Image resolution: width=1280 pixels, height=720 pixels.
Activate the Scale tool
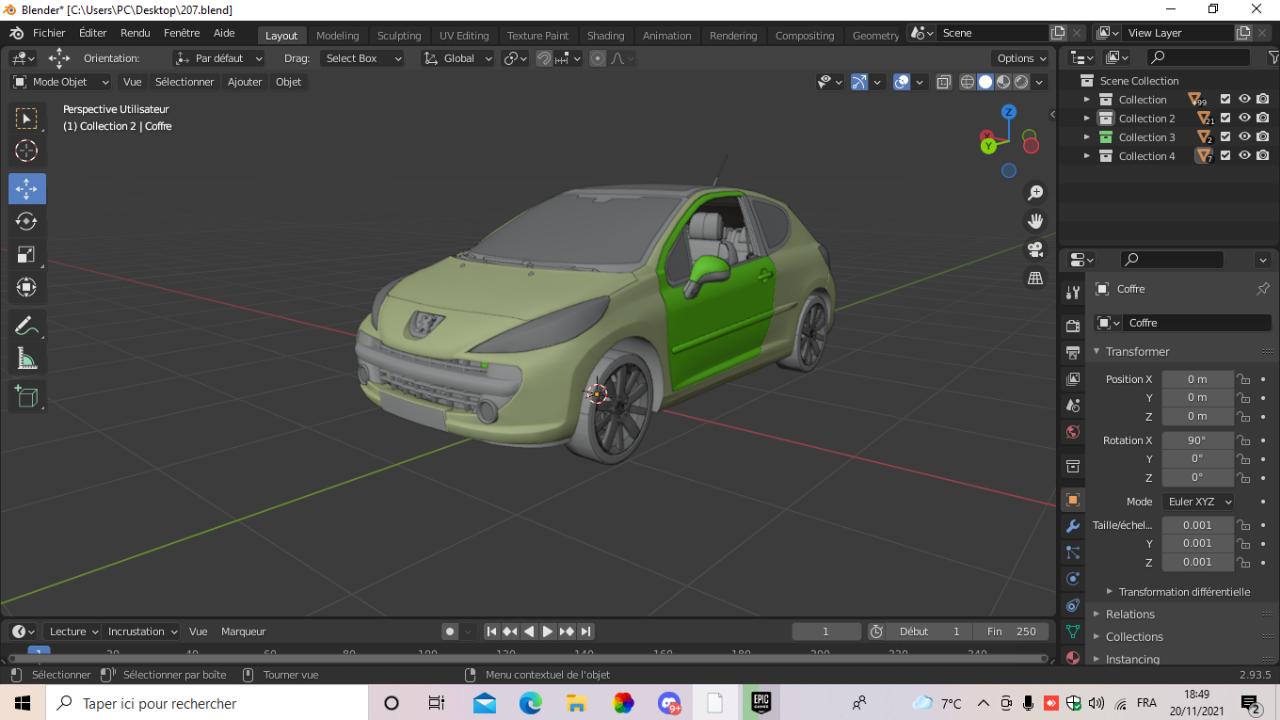pyautogui.click(x=27, y=254)
